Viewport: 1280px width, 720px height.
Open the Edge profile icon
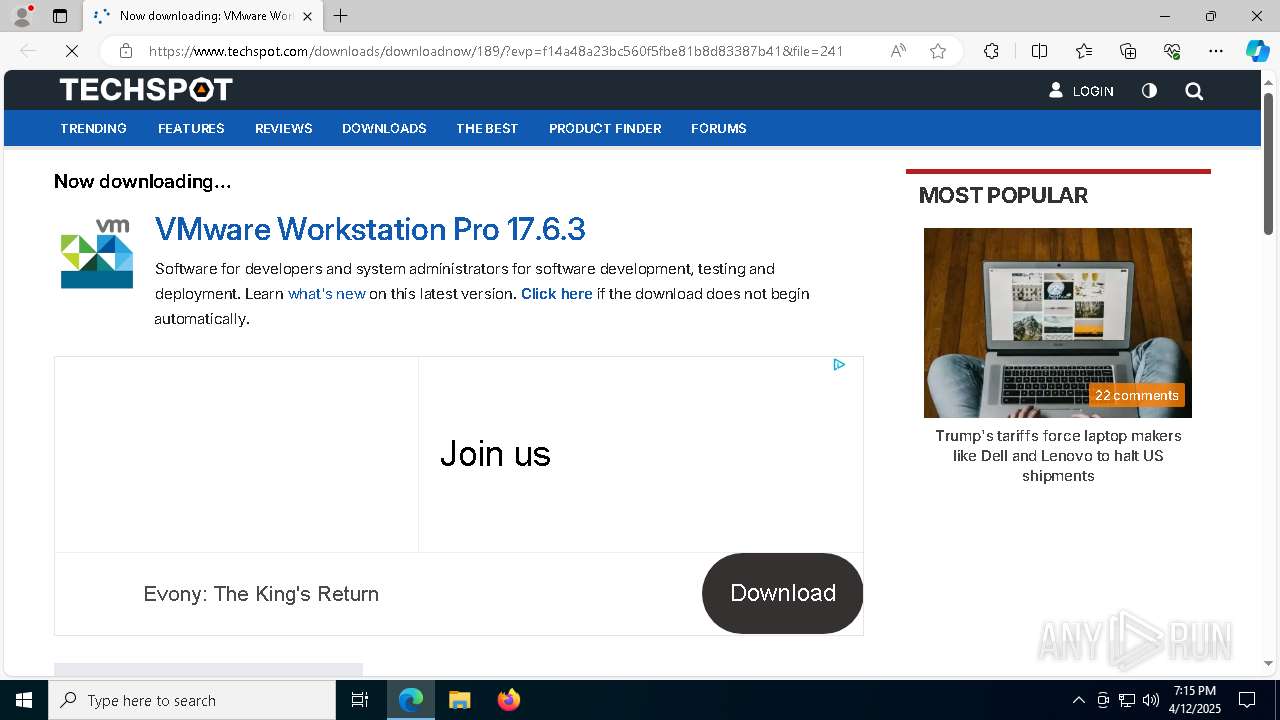(21, 16)
